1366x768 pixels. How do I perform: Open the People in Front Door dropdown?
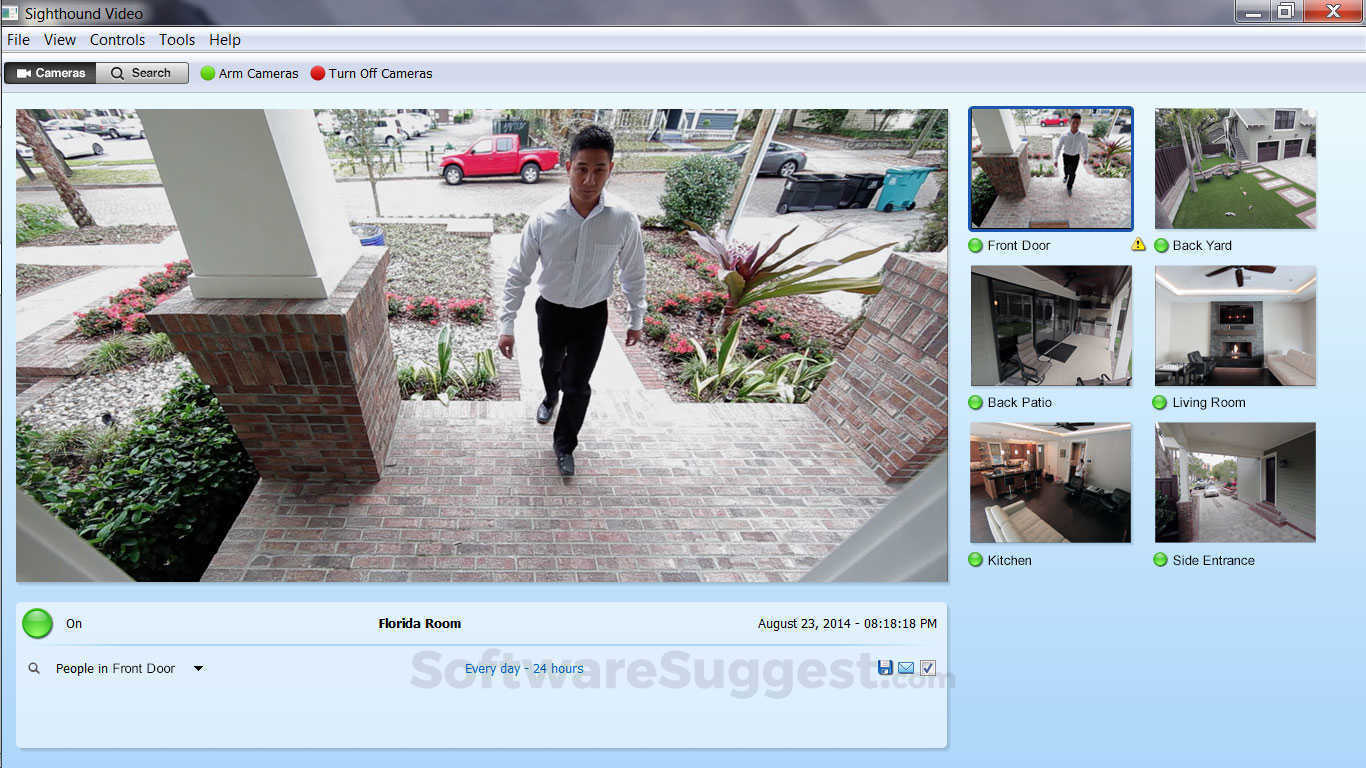pyautogui.click(x=198, y=668)
